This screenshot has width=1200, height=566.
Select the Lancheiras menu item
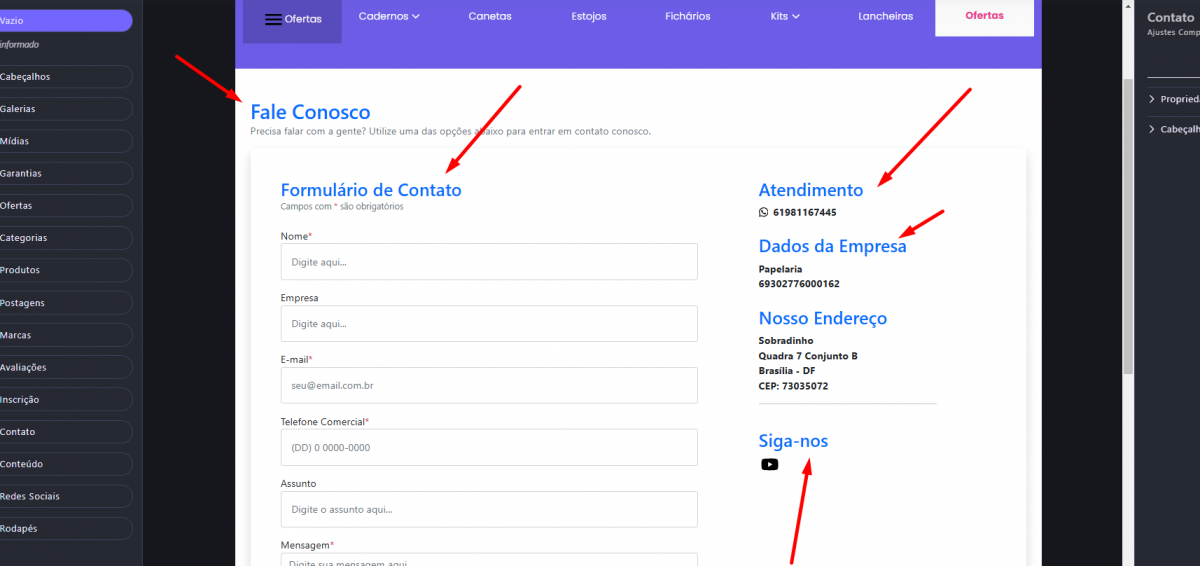[885, 16]
